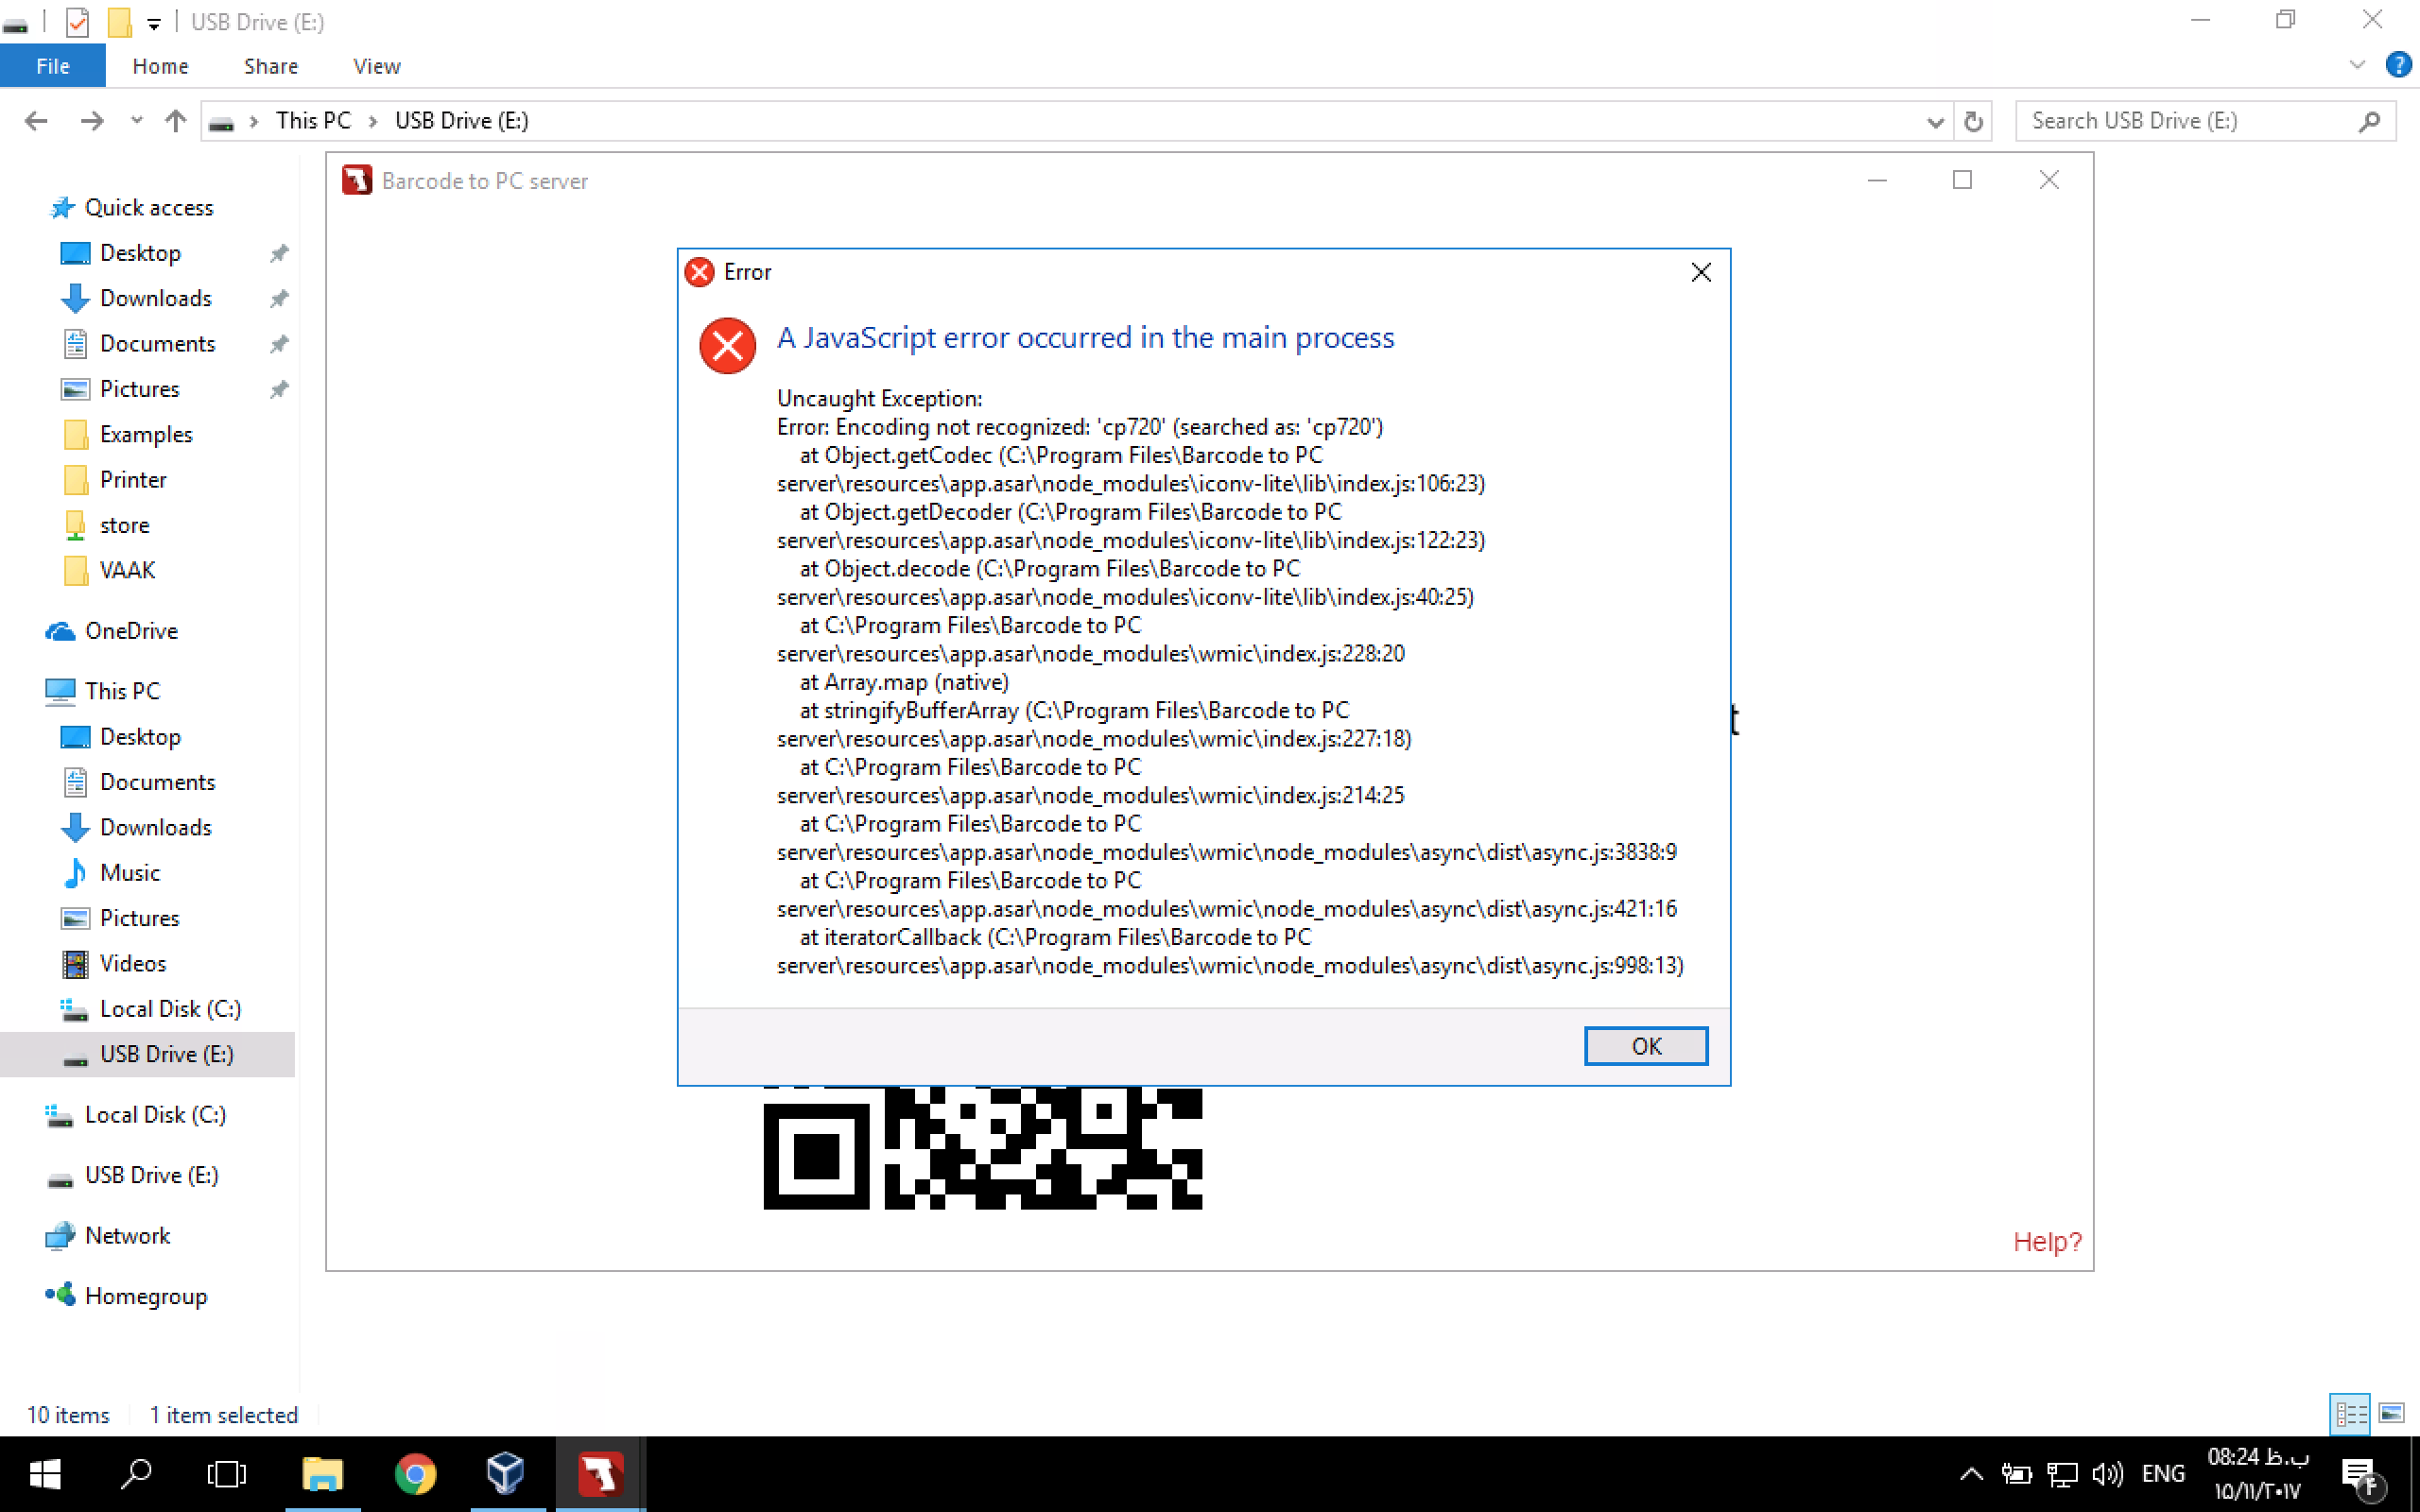Viewport: 2420px width, 1512px height.
Task: Close the JavaScript error dialog
Action: click(x=1700, y=272)
